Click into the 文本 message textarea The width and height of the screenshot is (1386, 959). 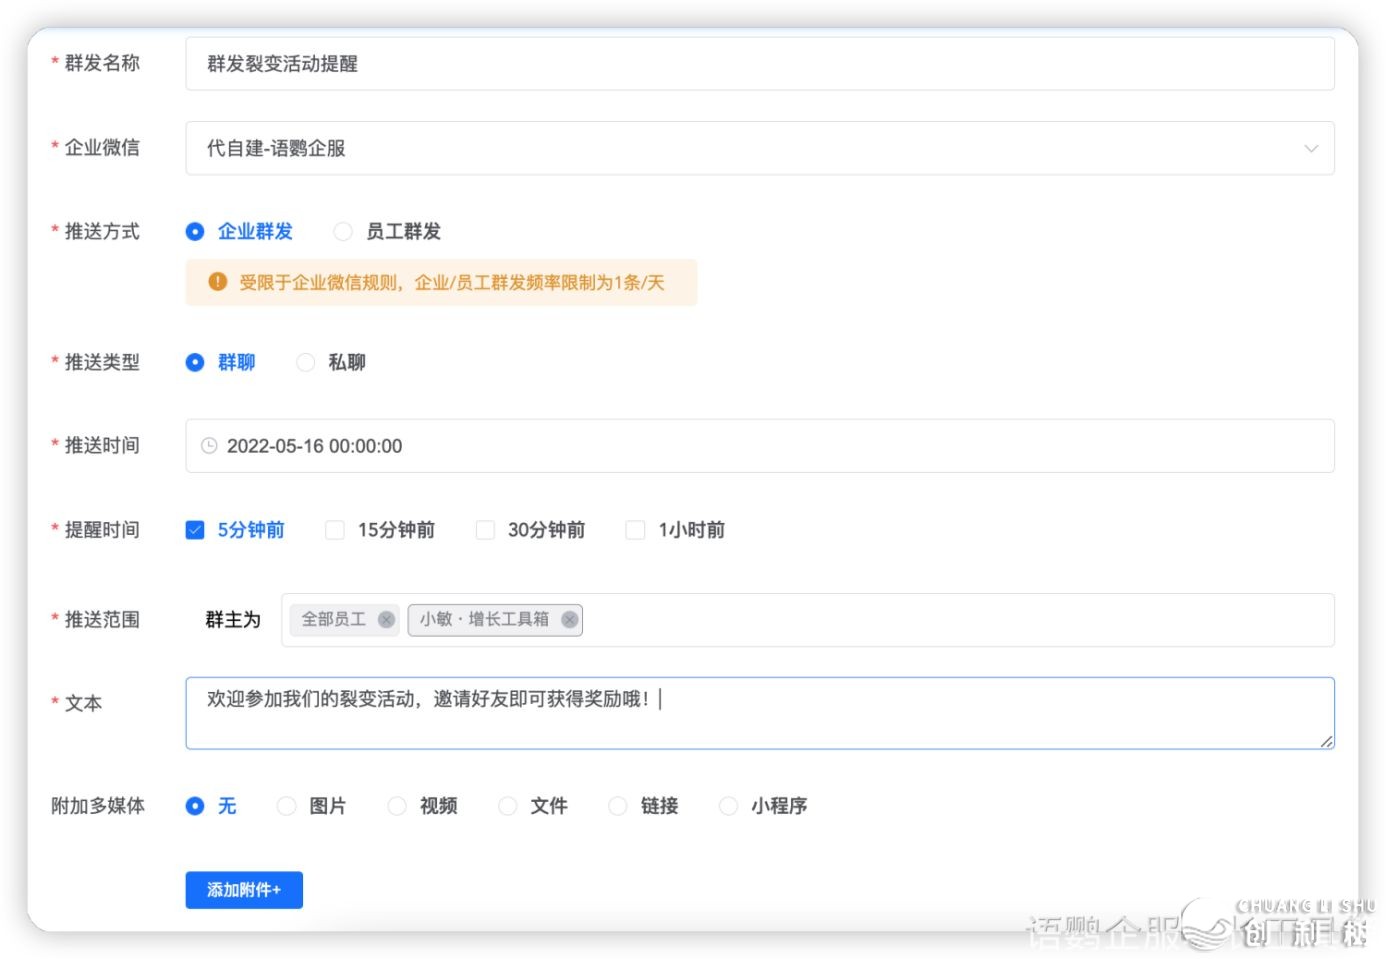[760, 713]
